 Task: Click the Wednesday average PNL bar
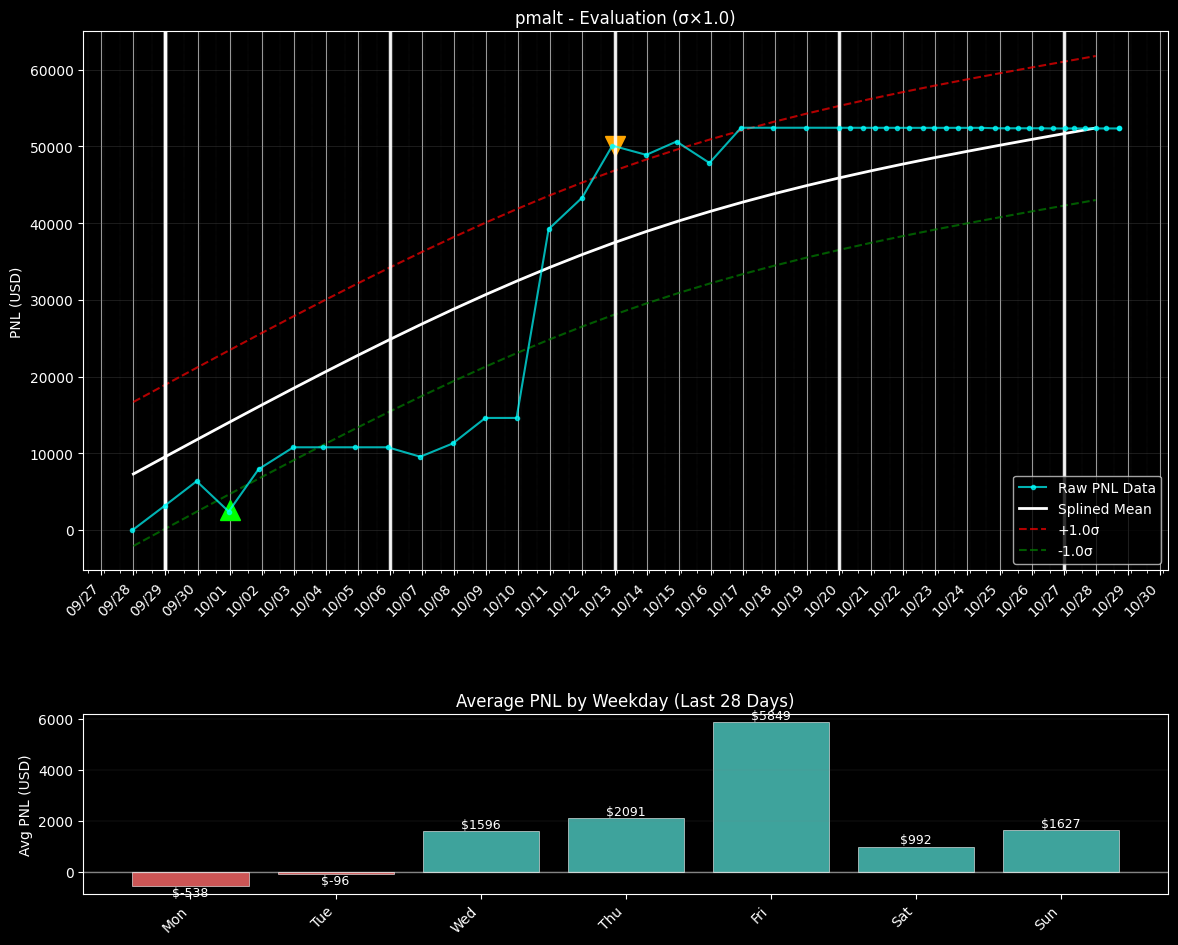click(x=481, y=851)
